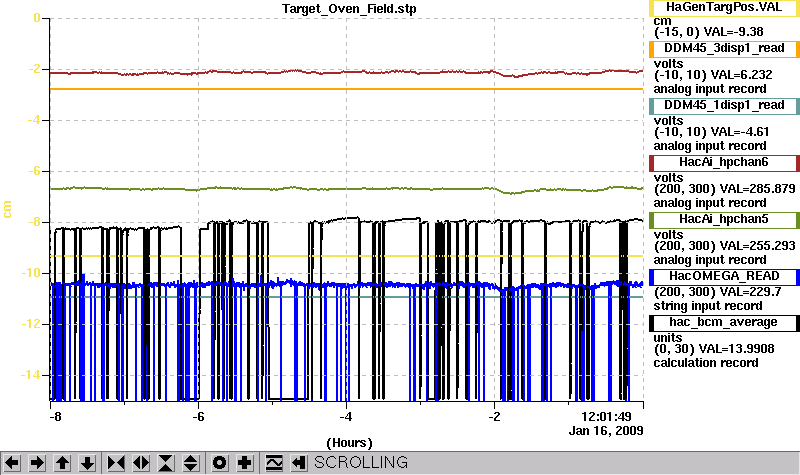Image resolution: width=800 pixels, height=475 pixels.
Task: Click the VAL=285.879 reading text
Action: [757, 189]
